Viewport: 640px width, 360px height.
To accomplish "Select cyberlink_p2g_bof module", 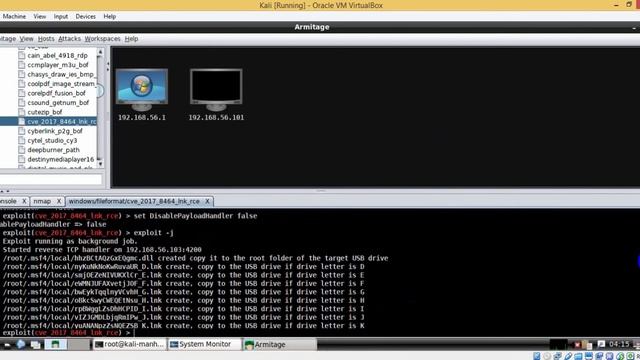I will 55,131.
